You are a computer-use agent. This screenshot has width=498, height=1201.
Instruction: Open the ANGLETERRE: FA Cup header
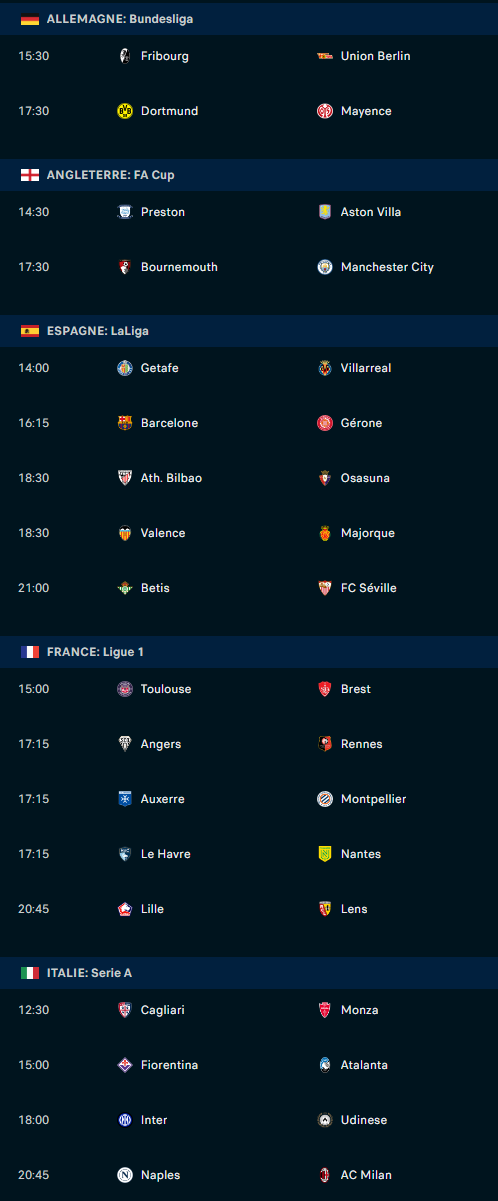point(249,175)
